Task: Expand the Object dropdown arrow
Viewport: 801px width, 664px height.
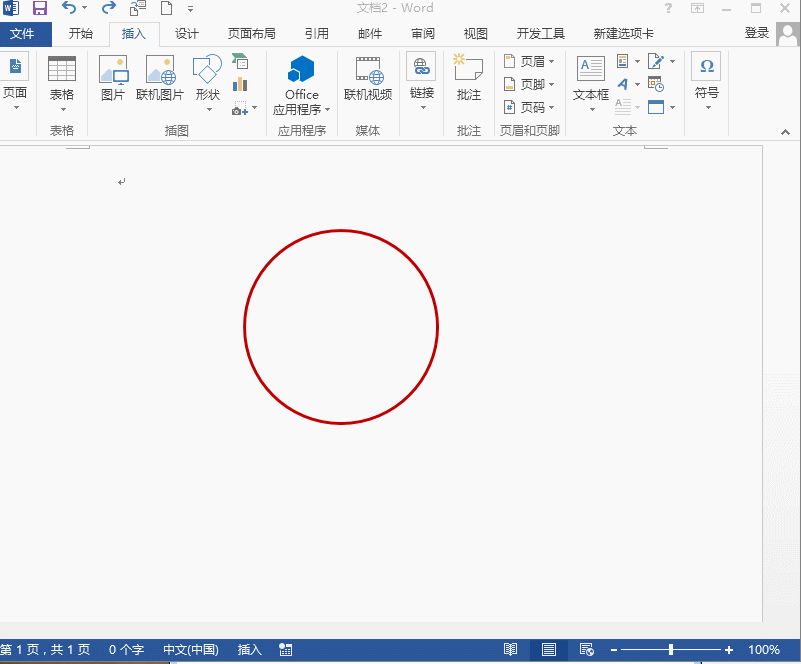Action: pos(672,107)
